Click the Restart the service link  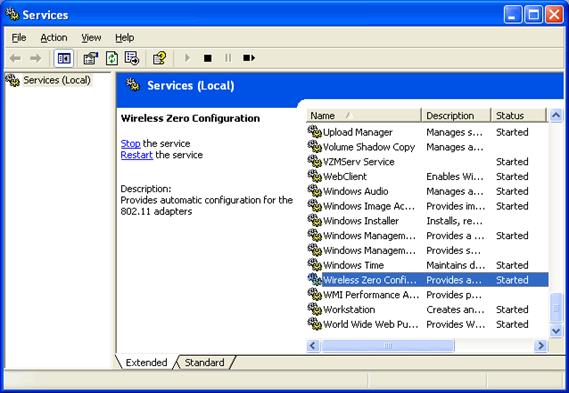tap(136, 155)
